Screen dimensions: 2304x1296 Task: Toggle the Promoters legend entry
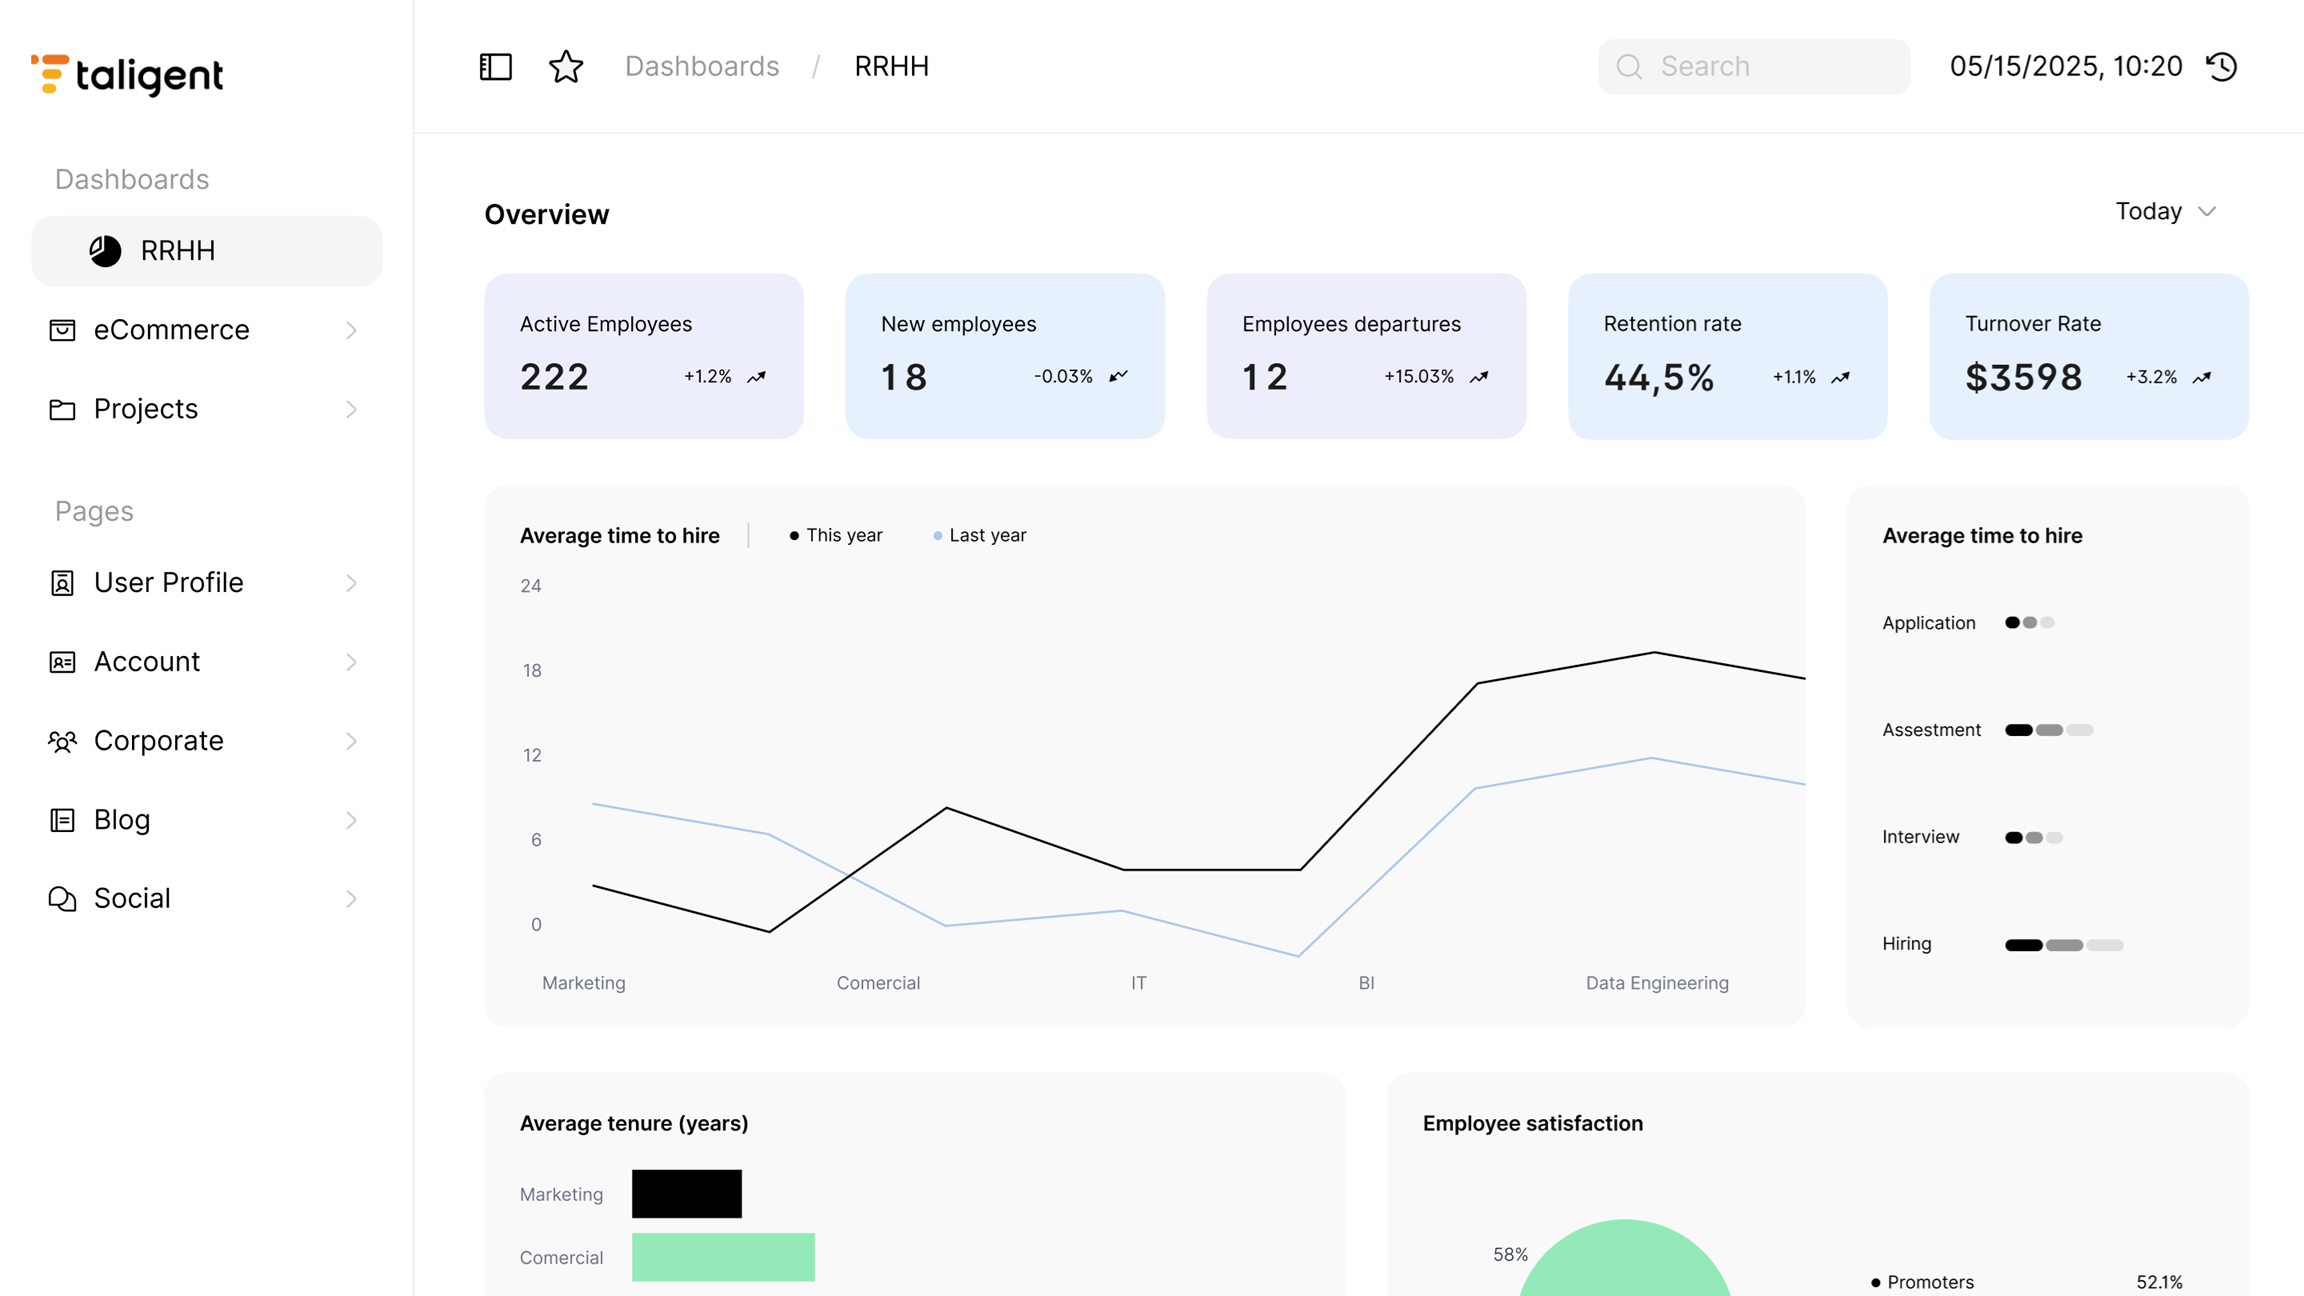pyautogui.click(x=1922, y=1282)
